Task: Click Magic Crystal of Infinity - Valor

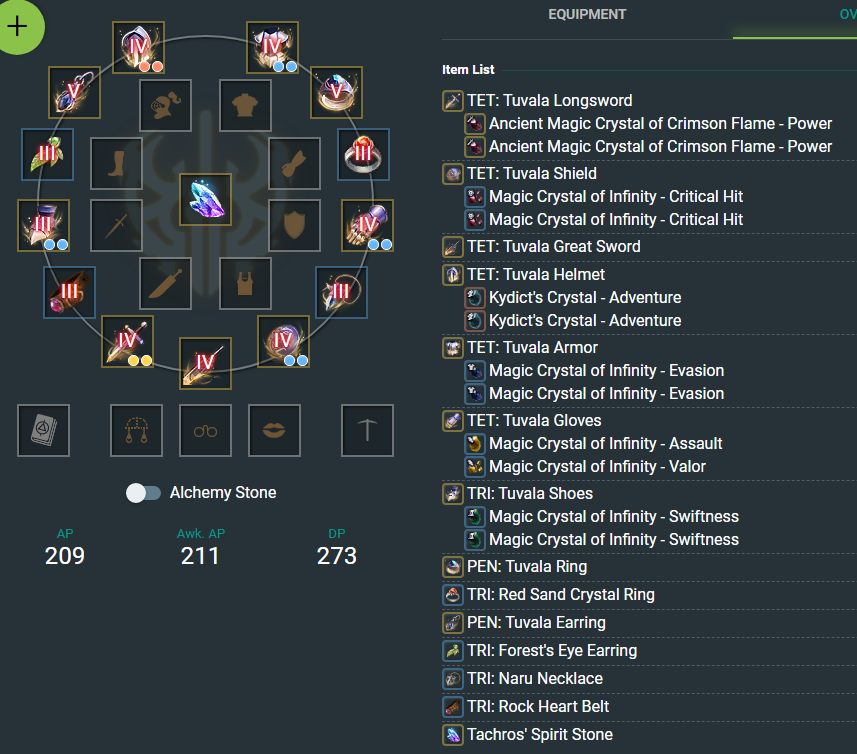Action: tap(597, 467)
